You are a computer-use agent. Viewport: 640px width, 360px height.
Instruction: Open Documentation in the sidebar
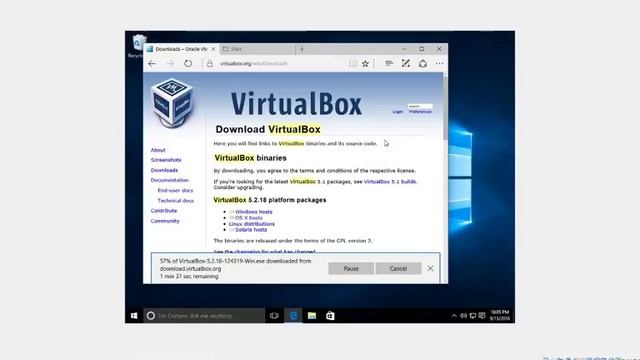(x=169, y=180)
